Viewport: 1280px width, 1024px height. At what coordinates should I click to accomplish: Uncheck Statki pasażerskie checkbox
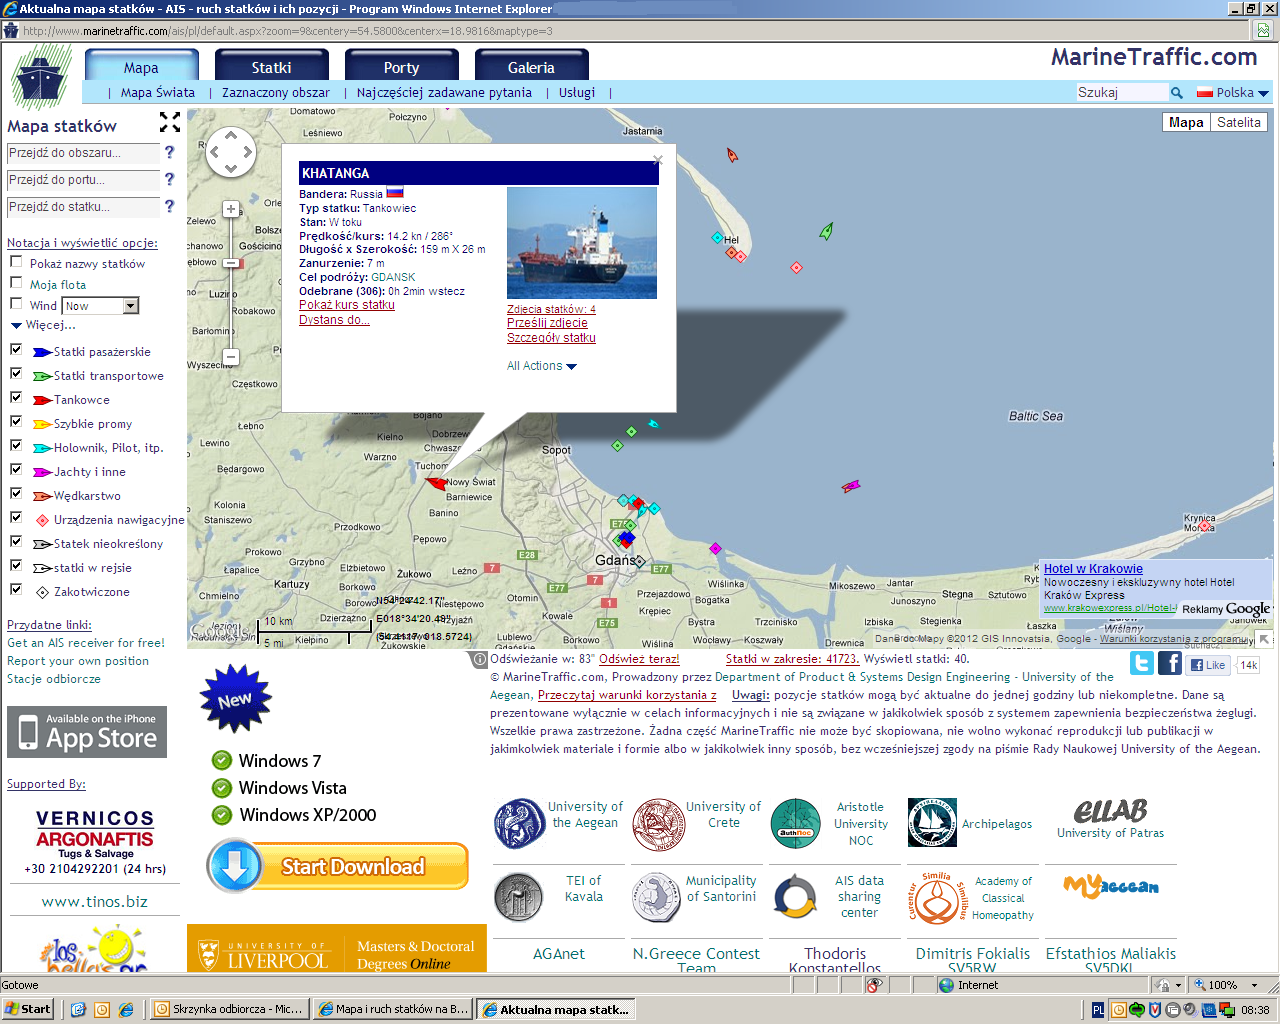click(16, 350)
